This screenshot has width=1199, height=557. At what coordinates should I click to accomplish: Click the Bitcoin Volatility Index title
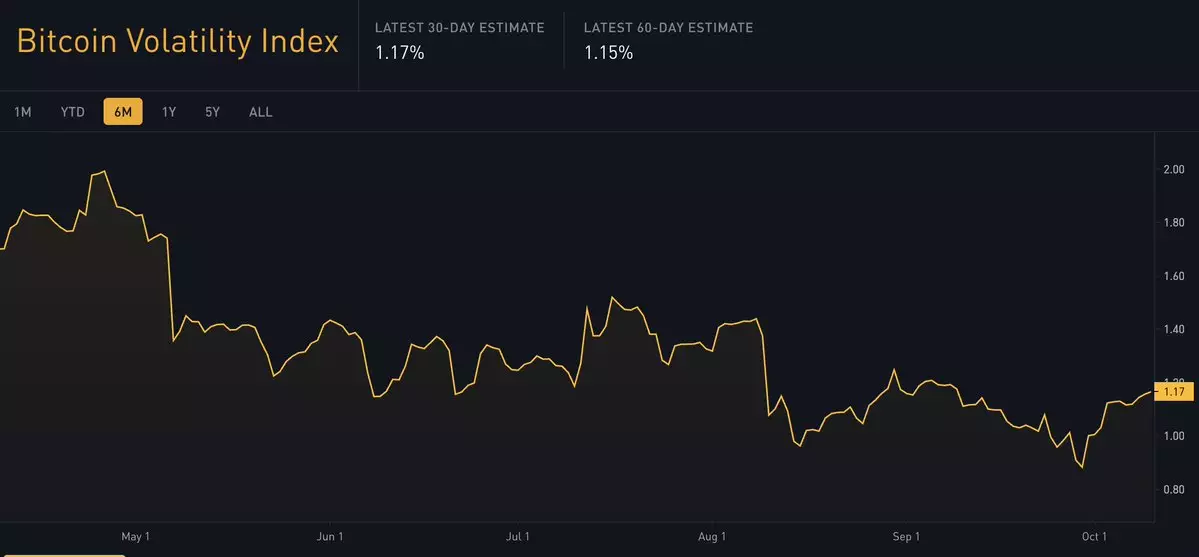[x=178, y=42]
